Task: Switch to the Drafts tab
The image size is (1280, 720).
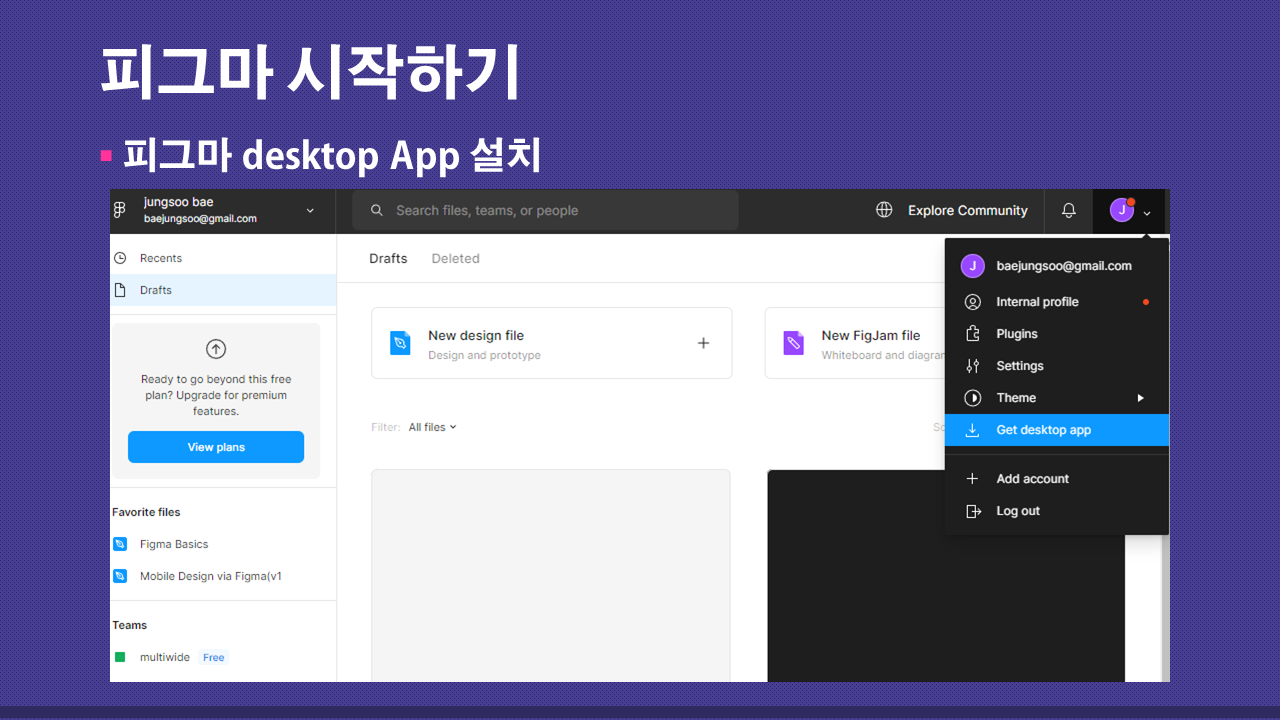Action: 388,258
